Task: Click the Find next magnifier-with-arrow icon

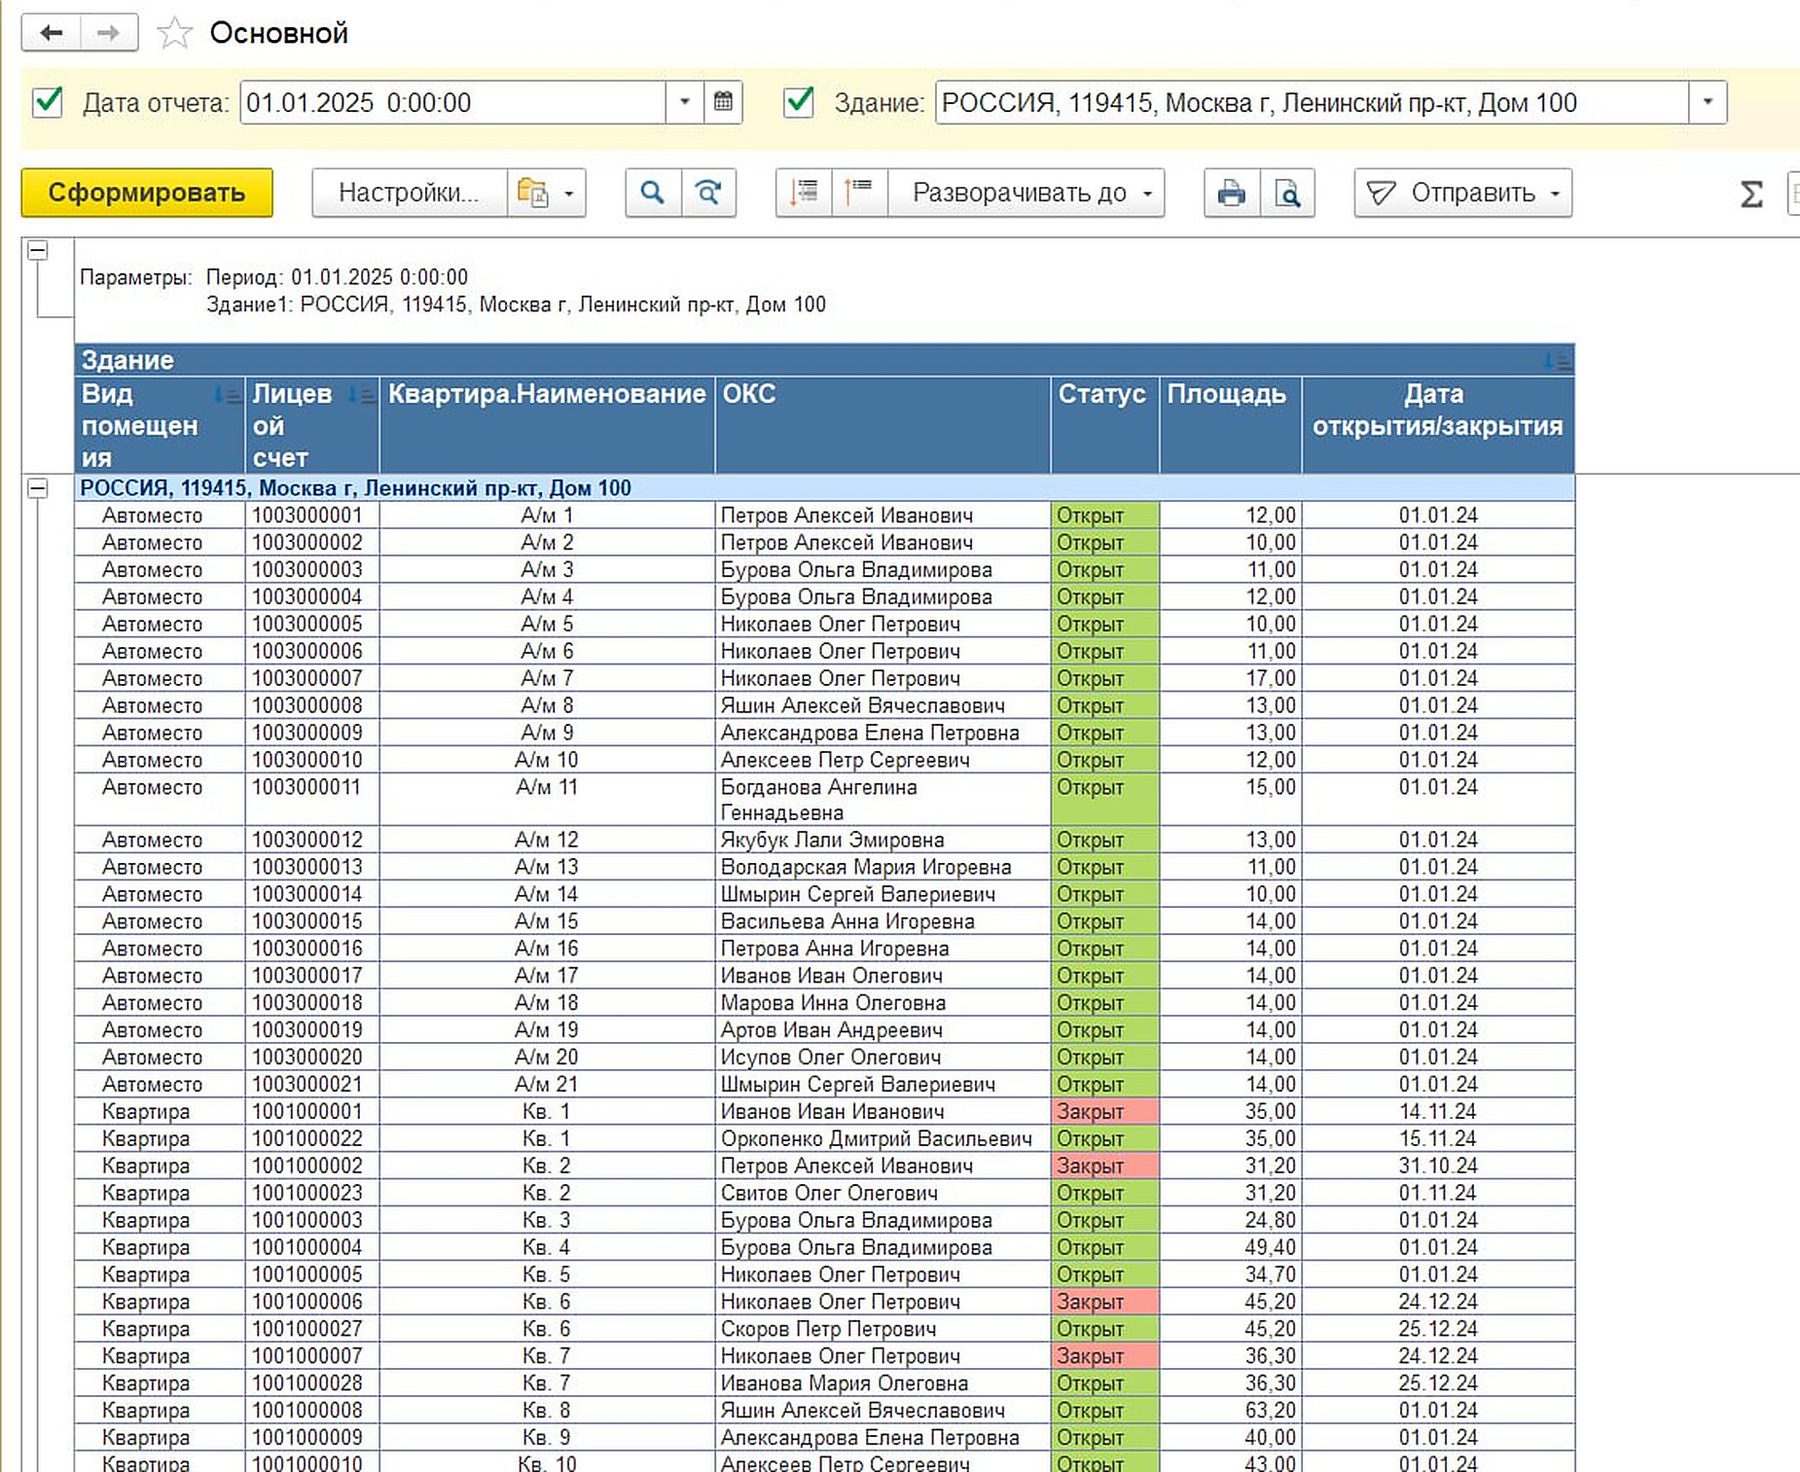Action: [709, 192]
